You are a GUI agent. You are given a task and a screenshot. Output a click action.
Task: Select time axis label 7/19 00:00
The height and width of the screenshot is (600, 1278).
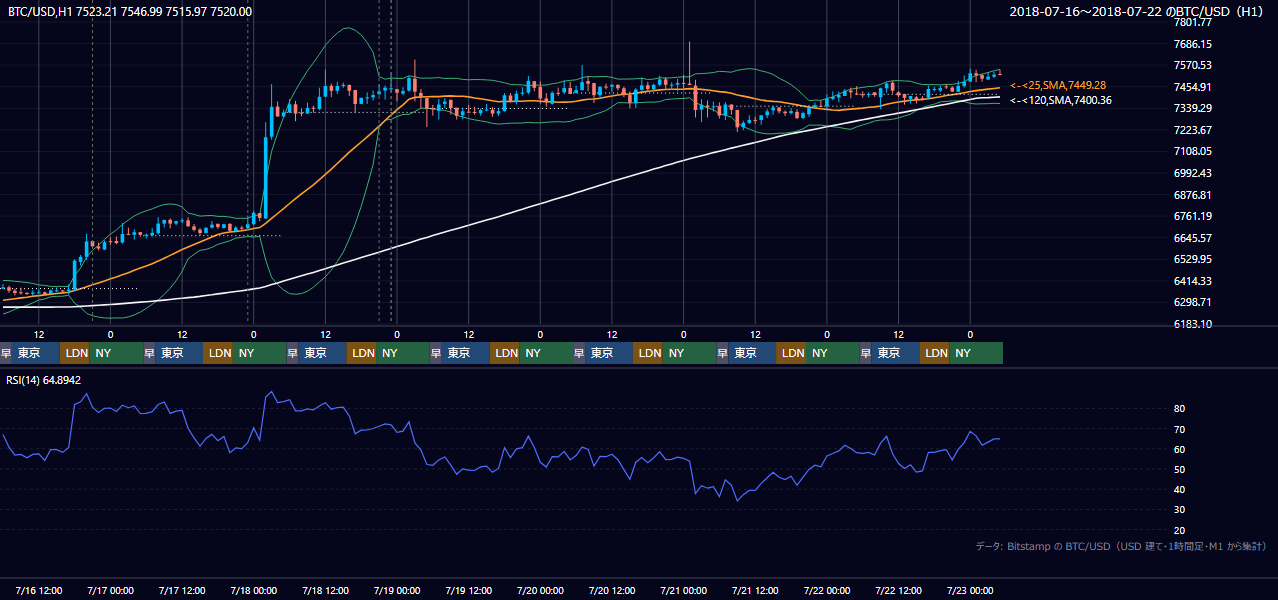point(397,590)
